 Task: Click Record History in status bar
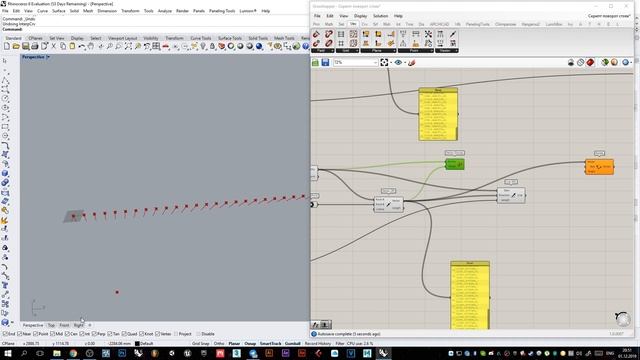coord(318,344)
